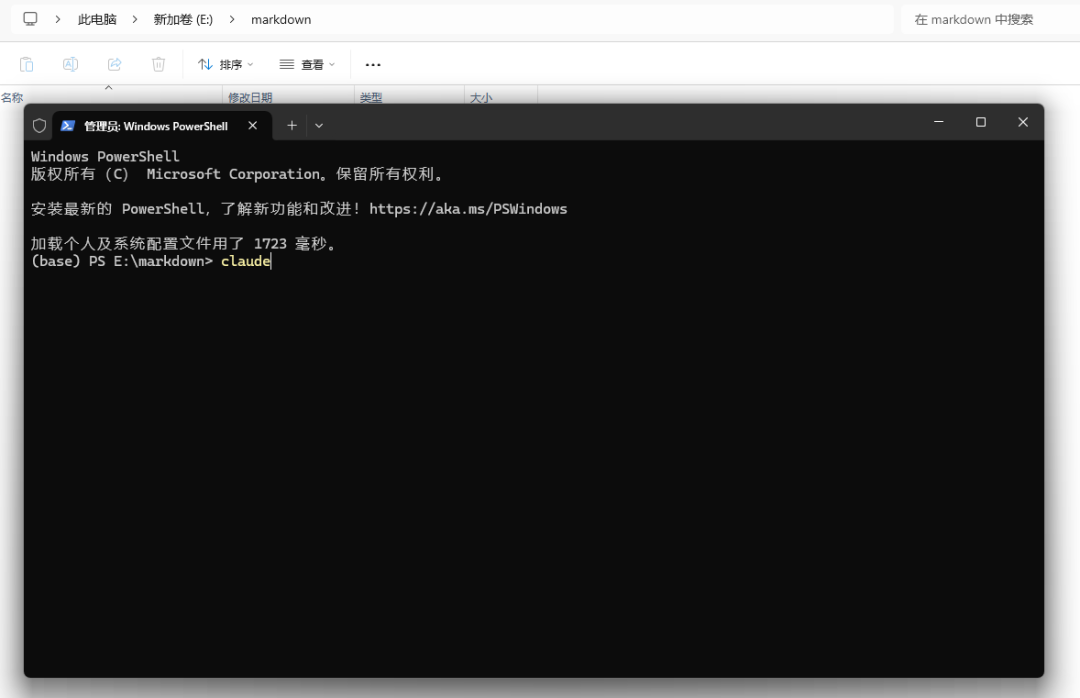The image size is (1080, 698).
Task: Maximize the PowerShell window
Action: [981, 122]
